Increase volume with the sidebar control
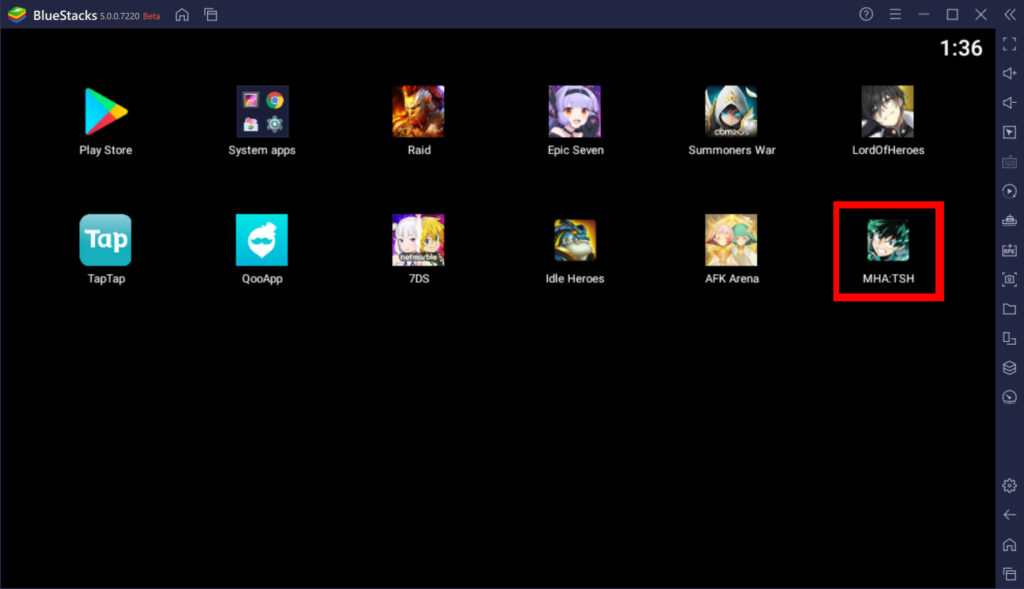This screenshot has width=1024, height=589. [1009, 72]
